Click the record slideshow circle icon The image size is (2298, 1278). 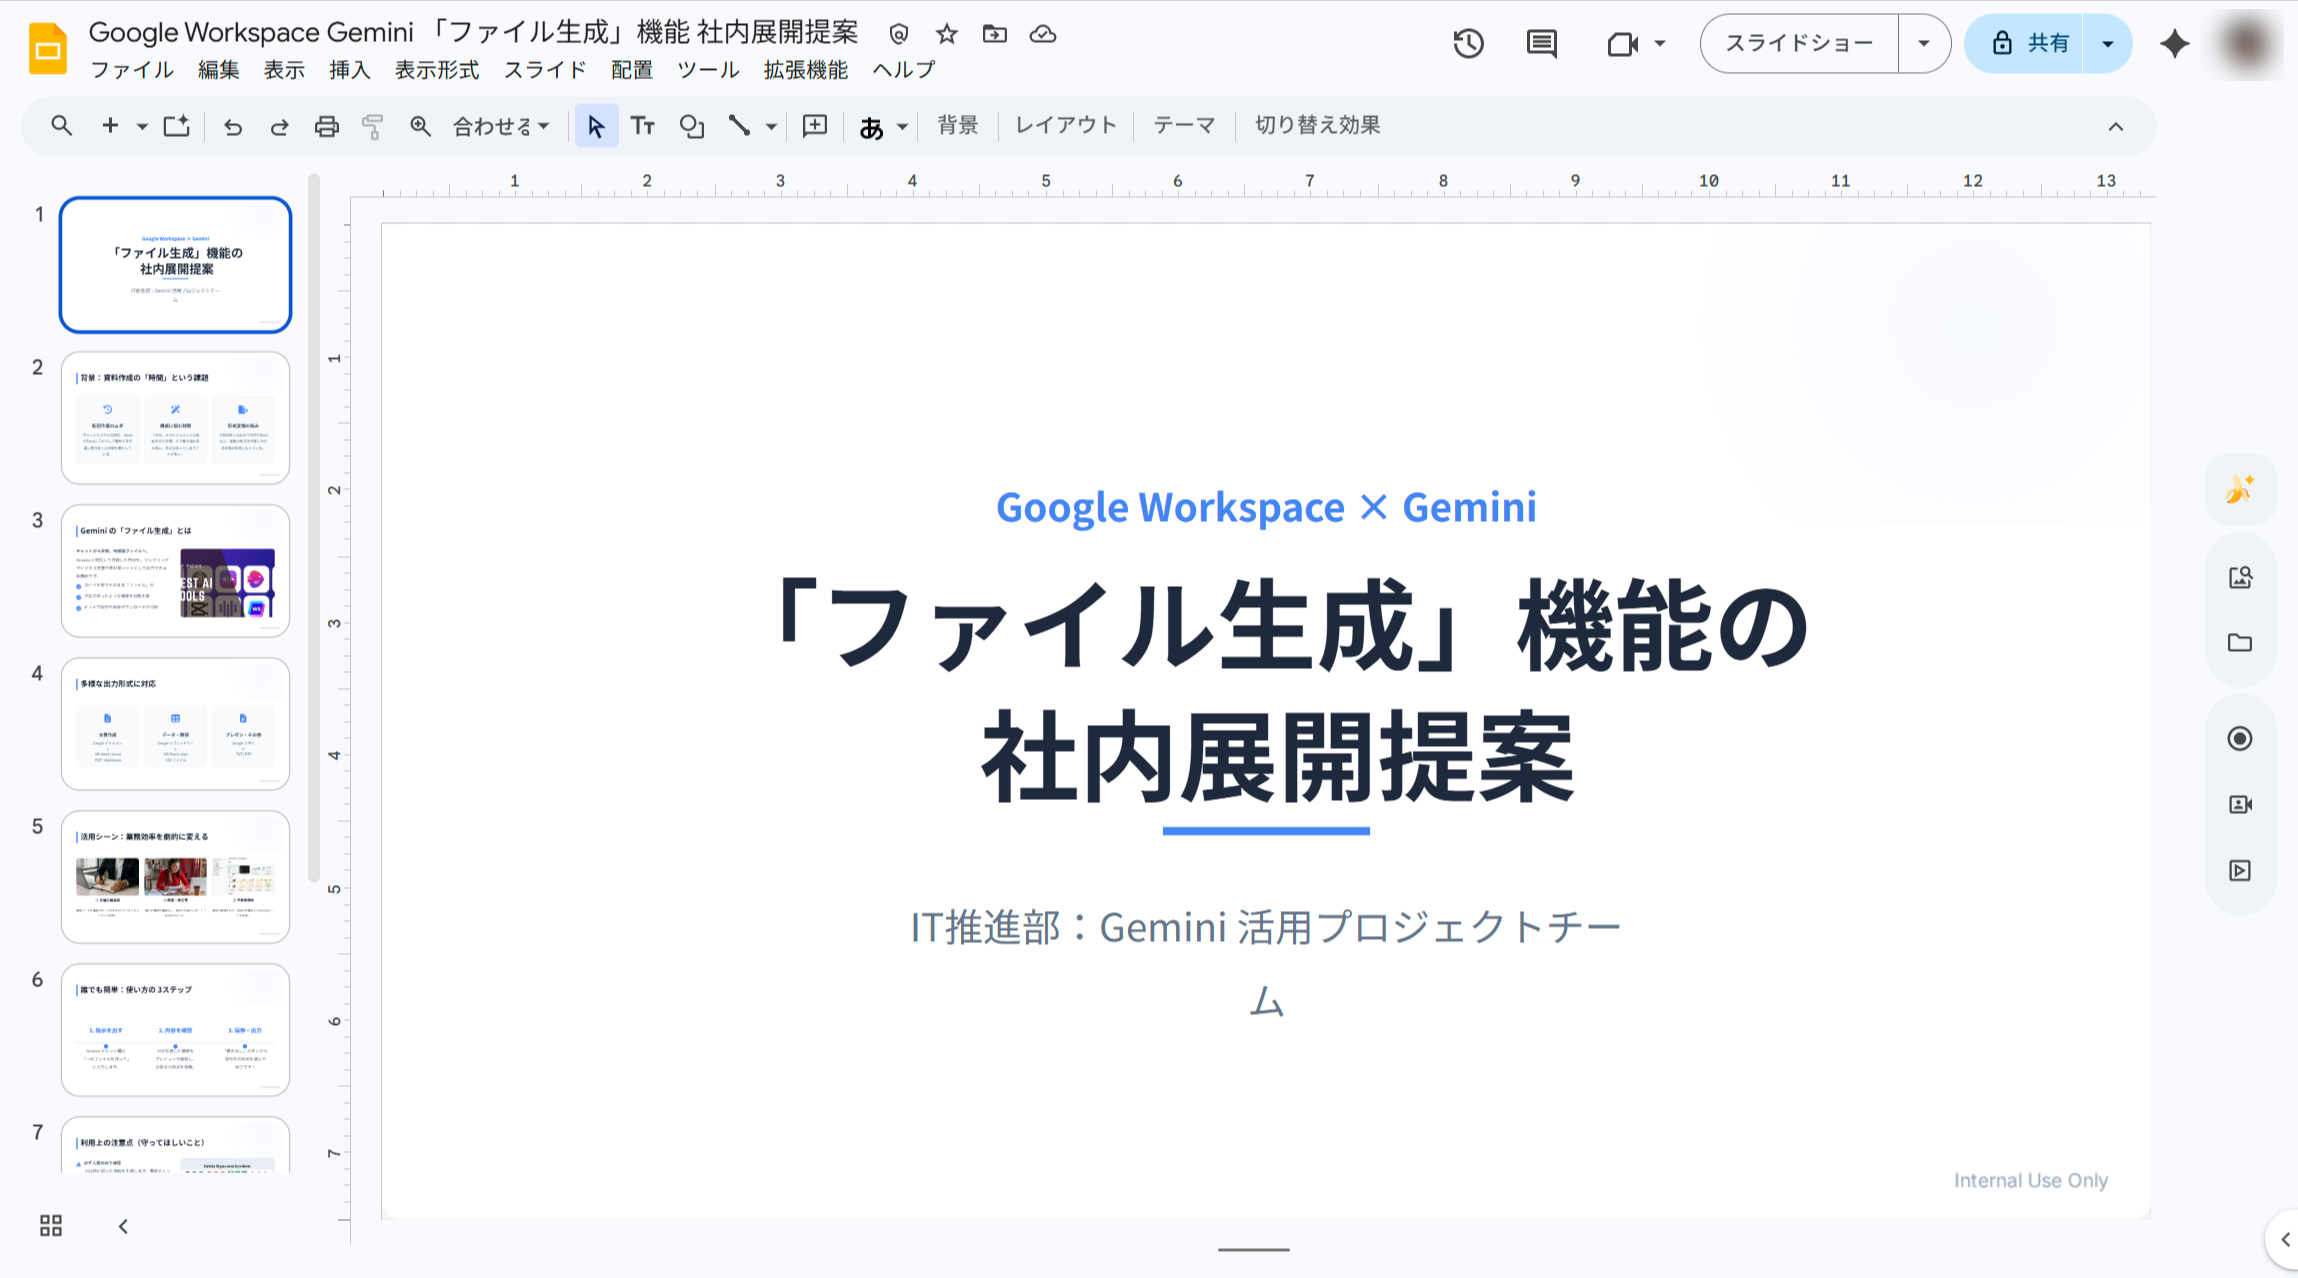(x=2240, y=738)
